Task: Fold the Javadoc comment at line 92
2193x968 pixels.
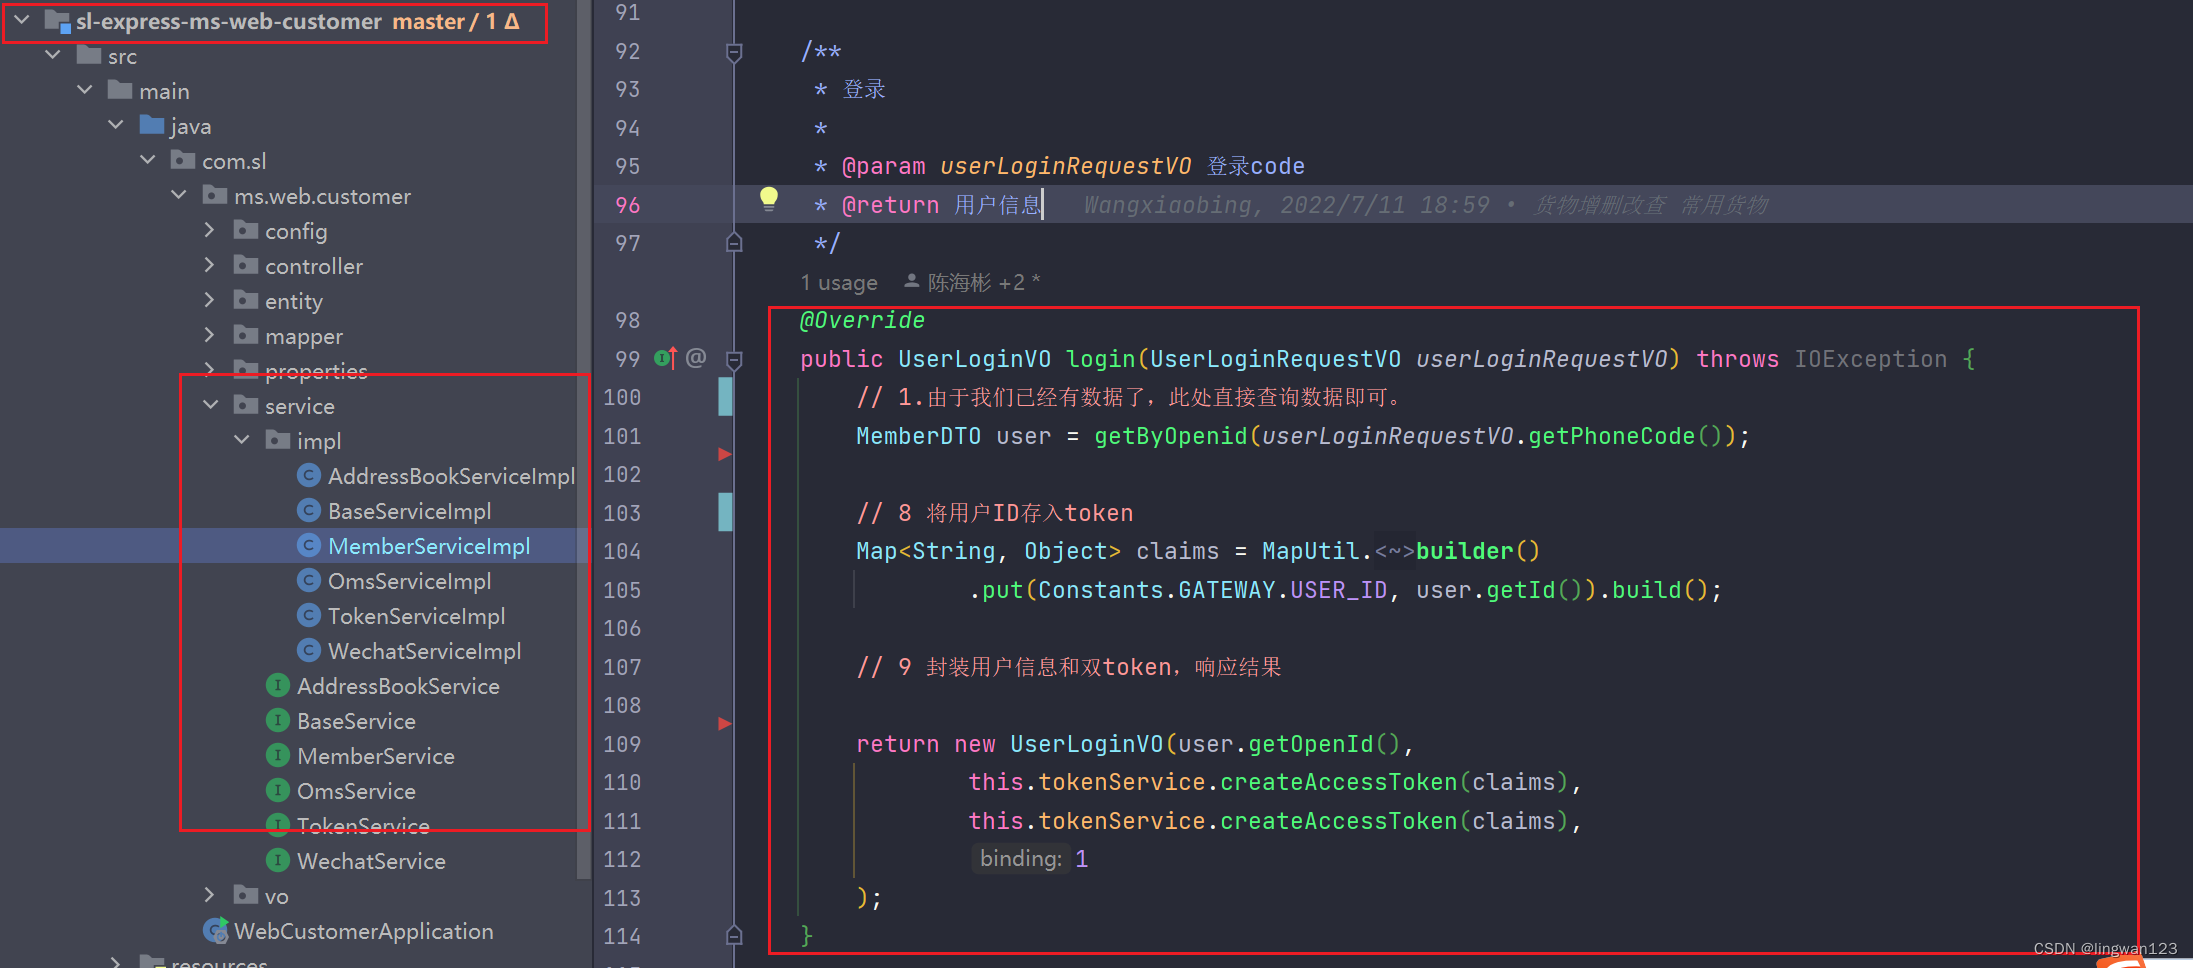Action: (x=734, y=52)
